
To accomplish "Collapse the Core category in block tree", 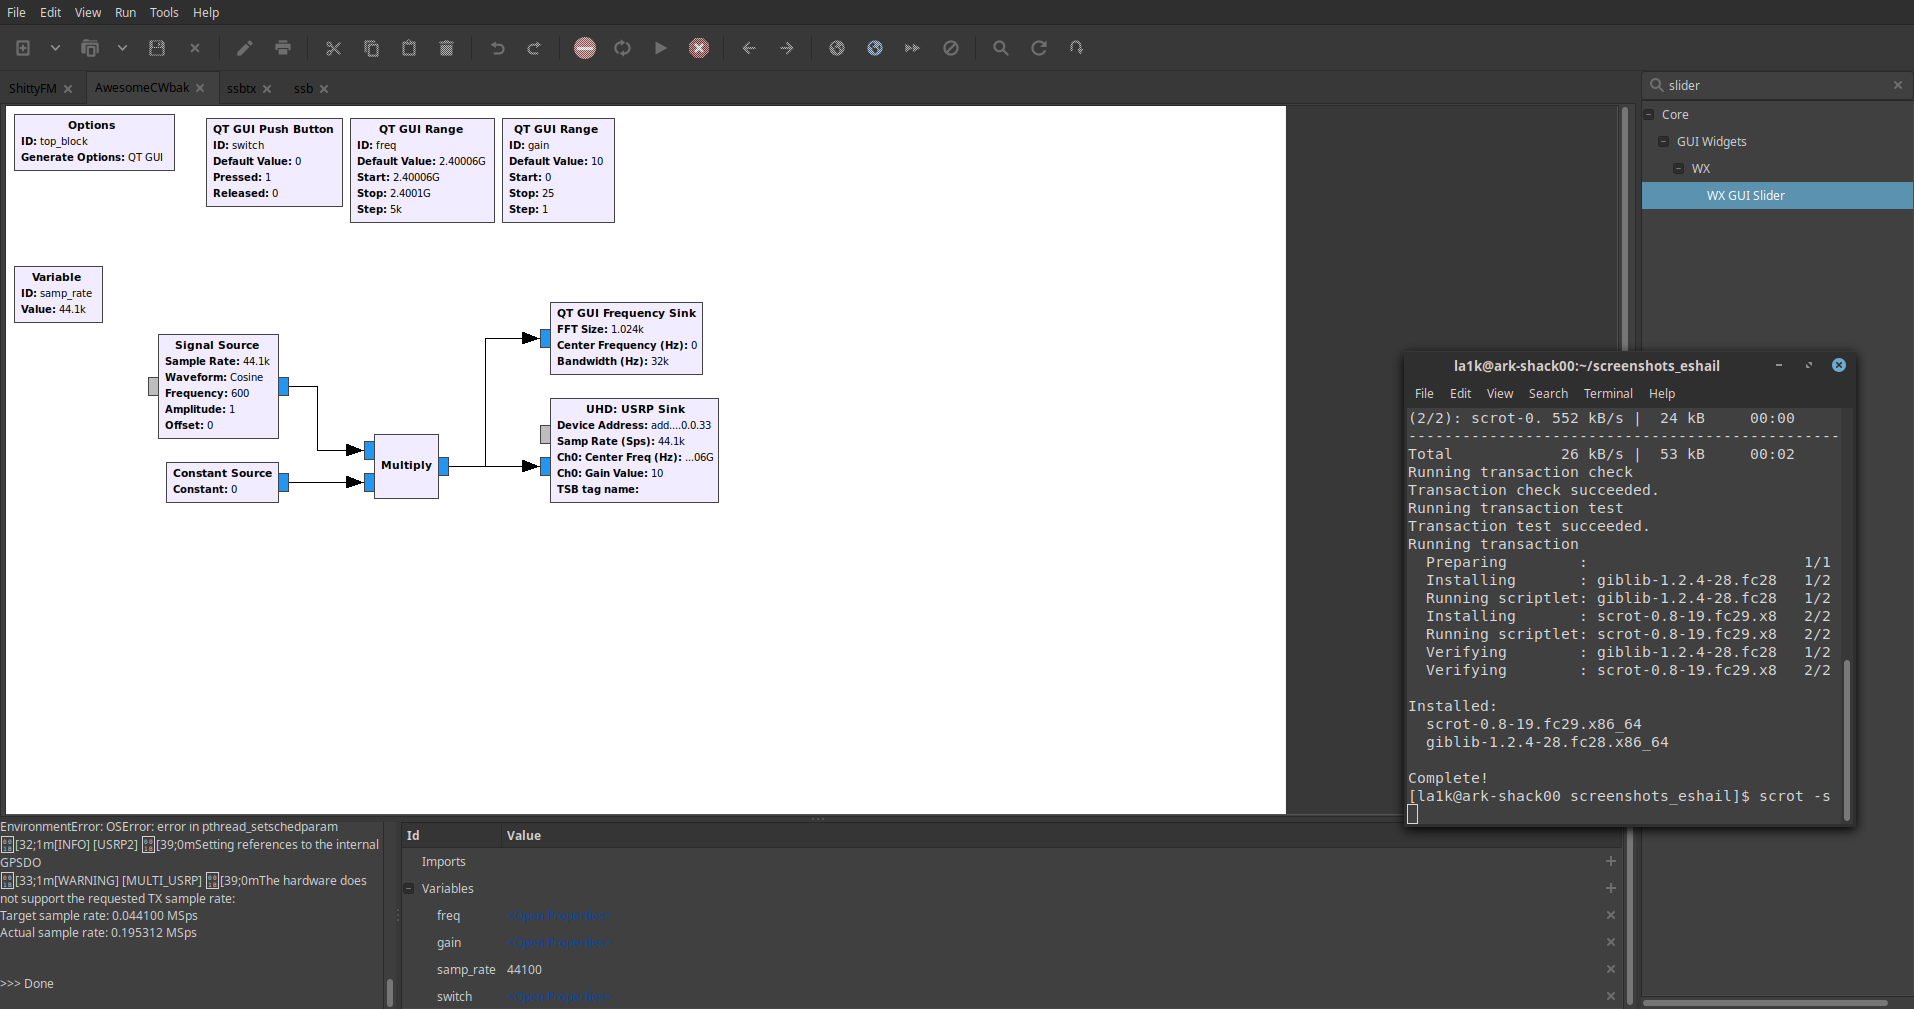I will pyautogui.click(x=1649, y=115).
